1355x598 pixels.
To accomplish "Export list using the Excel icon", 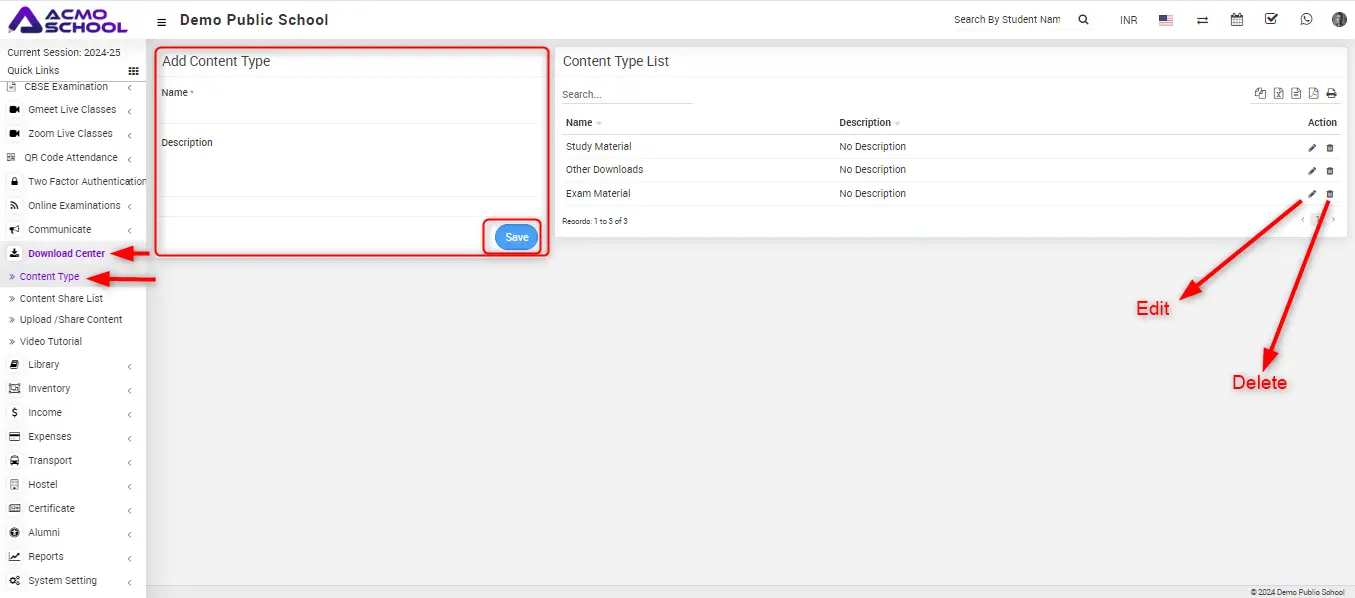I will [x=1278, y=94].
